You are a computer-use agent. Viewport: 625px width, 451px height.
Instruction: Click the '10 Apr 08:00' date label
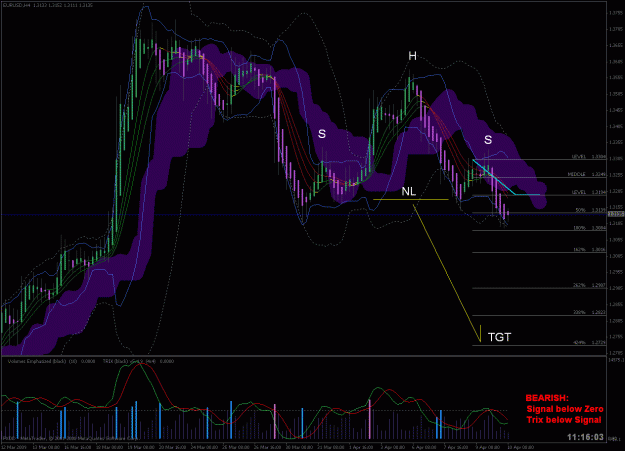[520, 447]
